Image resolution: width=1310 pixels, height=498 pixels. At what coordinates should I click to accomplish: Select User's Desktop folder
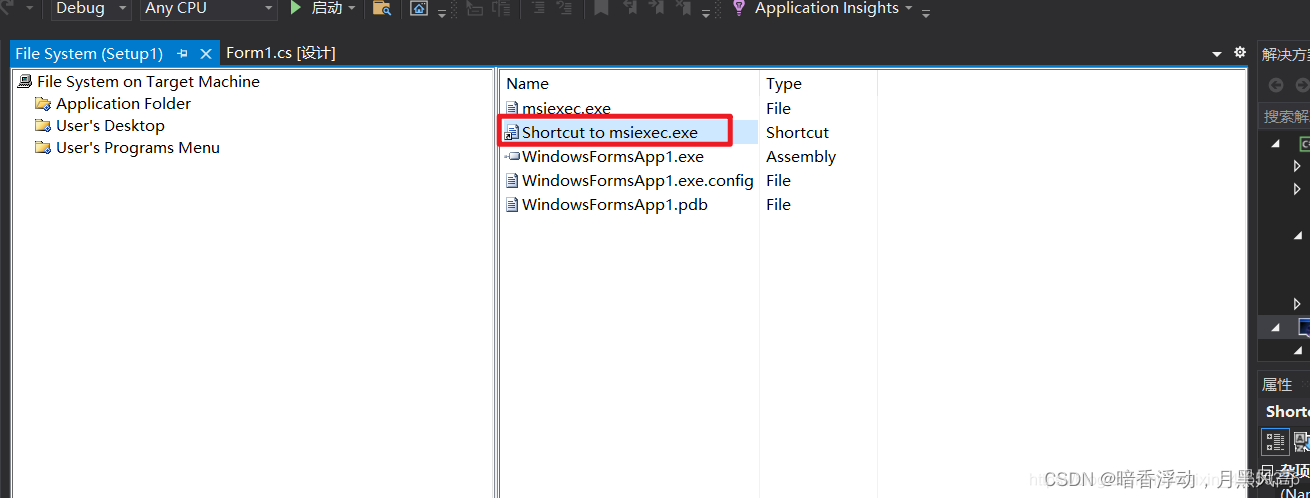(x=110, y=126)
